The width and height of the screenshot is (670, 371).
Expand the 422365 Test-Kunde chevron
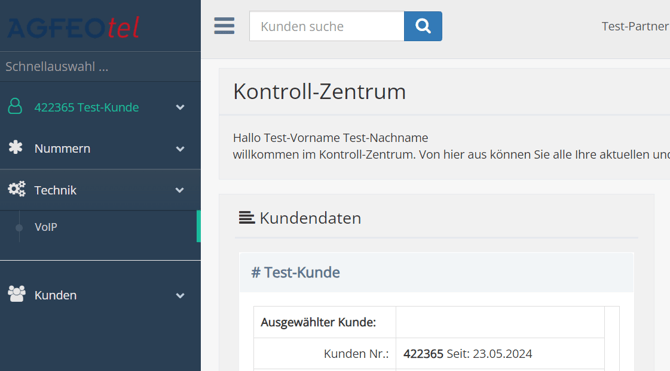[180, 107]
